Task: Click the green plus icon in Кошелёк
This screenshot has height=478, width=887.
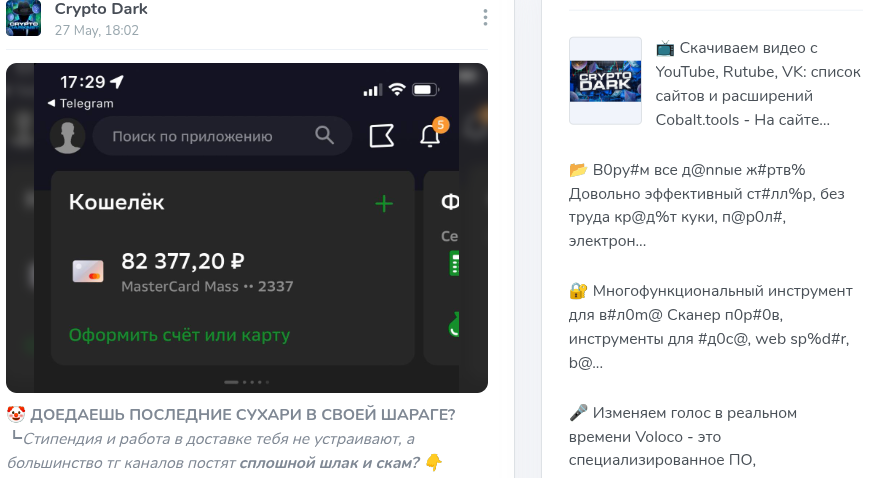Action: pos(384,204)
